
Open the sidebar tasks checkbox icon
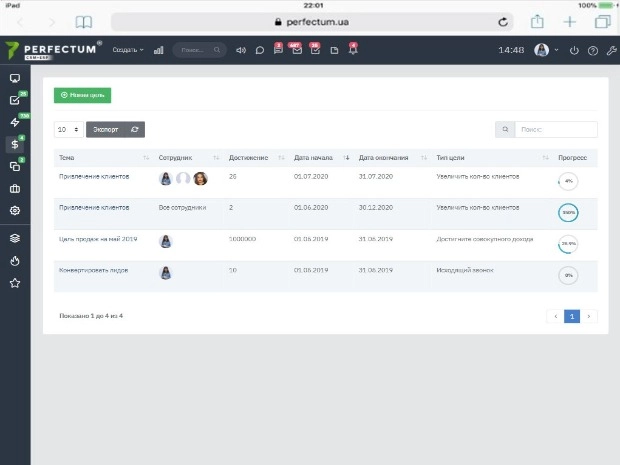click(15, 100)
